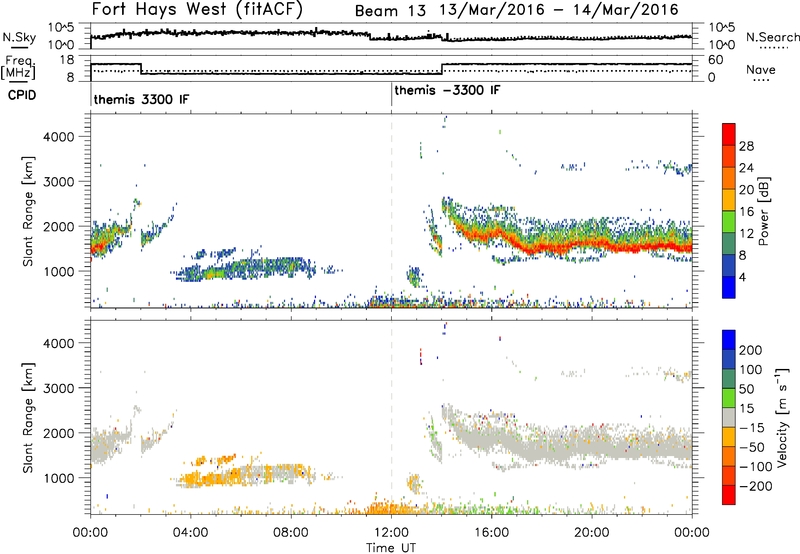This screenshot has width=800, height=554.
Task: Click the '4000' tick in the power panel
Action: 58,137
